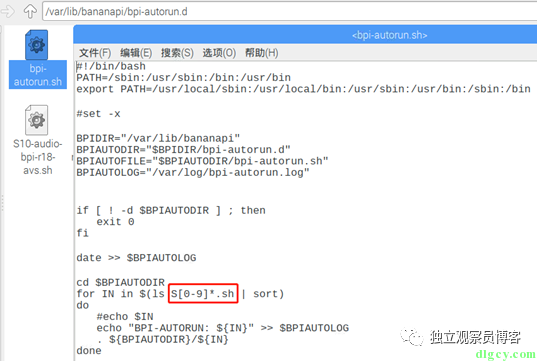The height and width of the screenshot is (361, 537).
Task: Select the S10-audio-bpi-r18-avs.sh file icon
Action: click(x=36, y=120)
